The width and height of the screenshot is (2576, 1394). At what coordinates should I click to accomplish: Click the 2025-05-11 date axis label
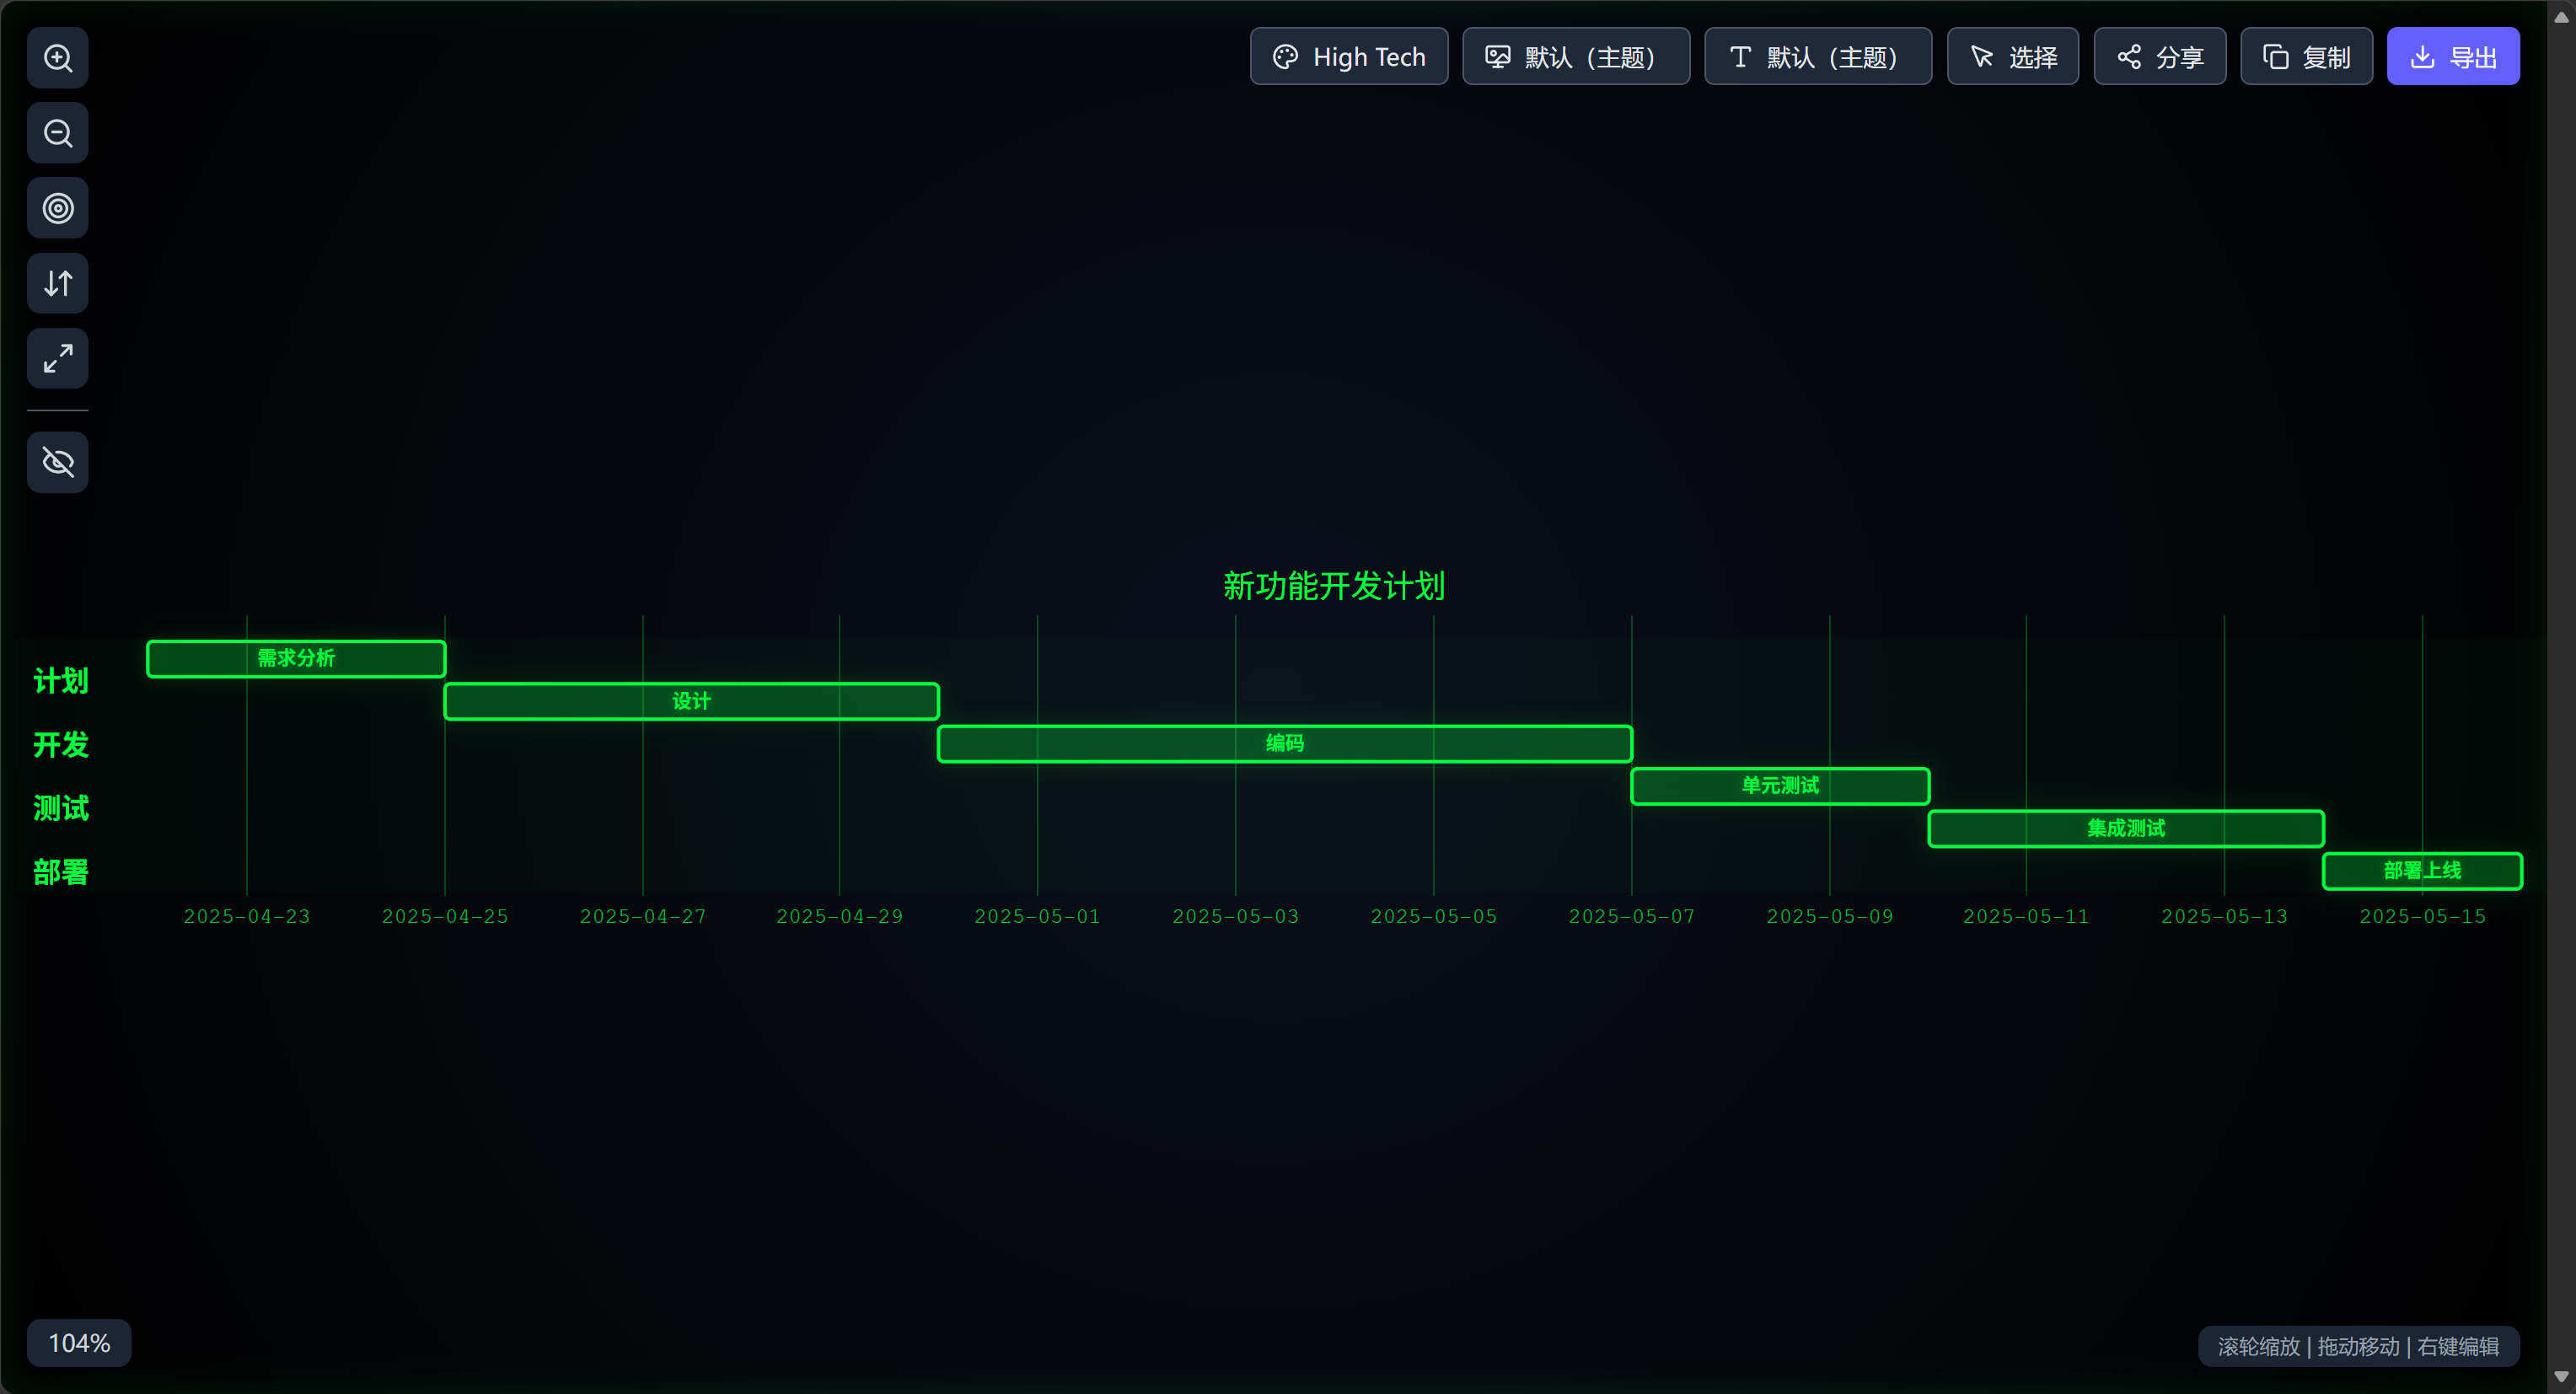[2026, 916]
